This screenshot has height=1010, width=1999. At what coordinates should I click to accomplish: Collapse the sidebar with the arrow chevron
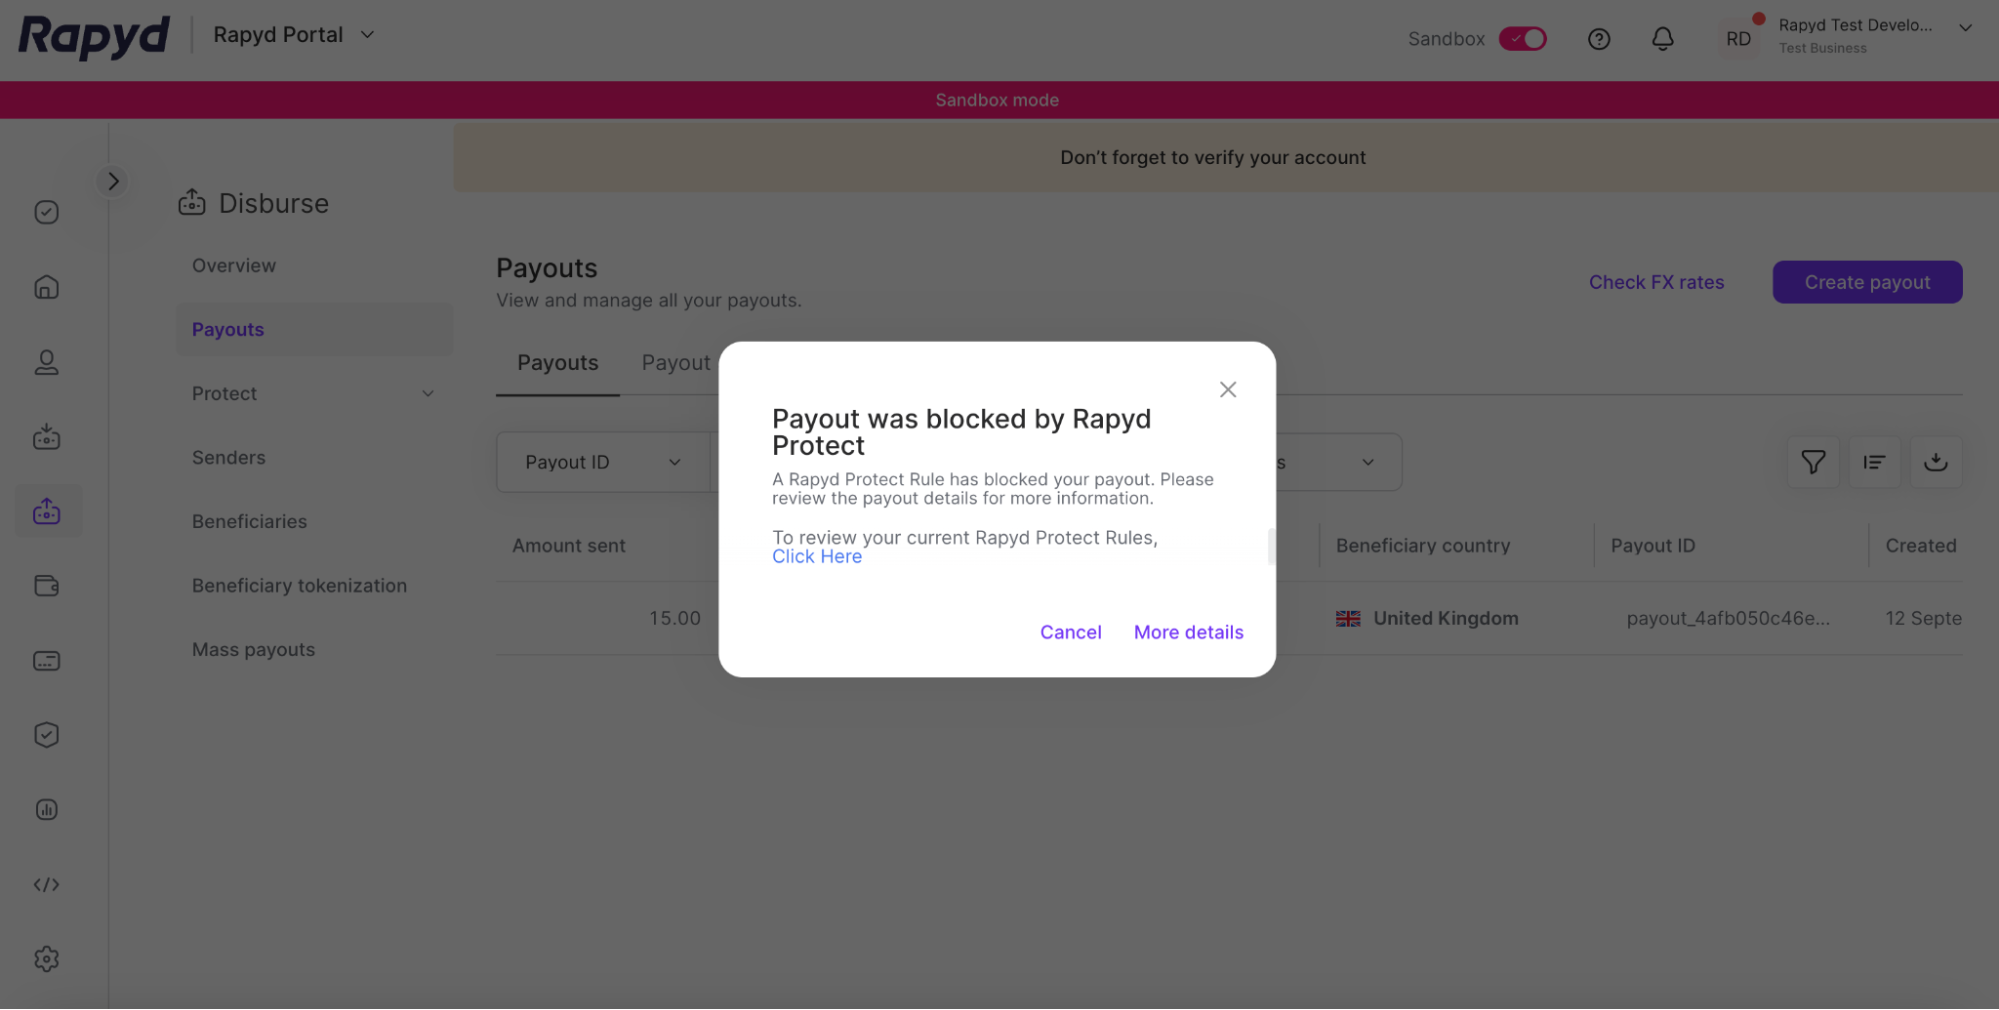113,181
